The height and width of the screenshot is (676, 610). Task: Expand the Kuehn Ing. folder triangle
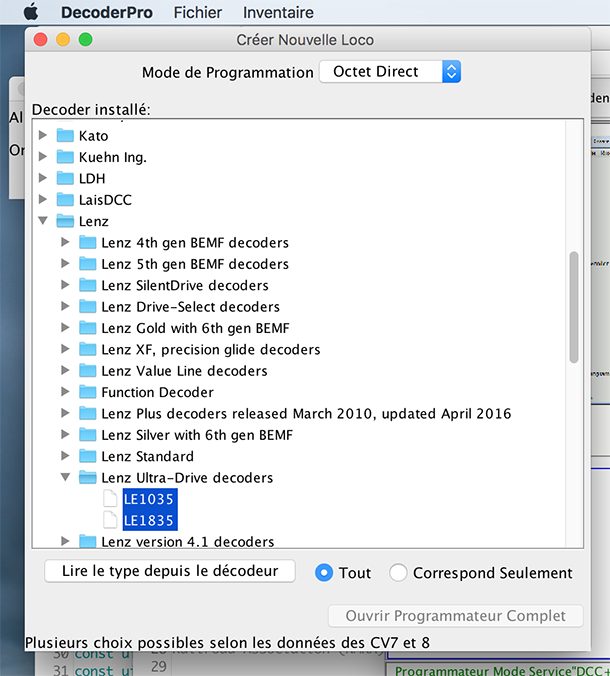(43, 156)
